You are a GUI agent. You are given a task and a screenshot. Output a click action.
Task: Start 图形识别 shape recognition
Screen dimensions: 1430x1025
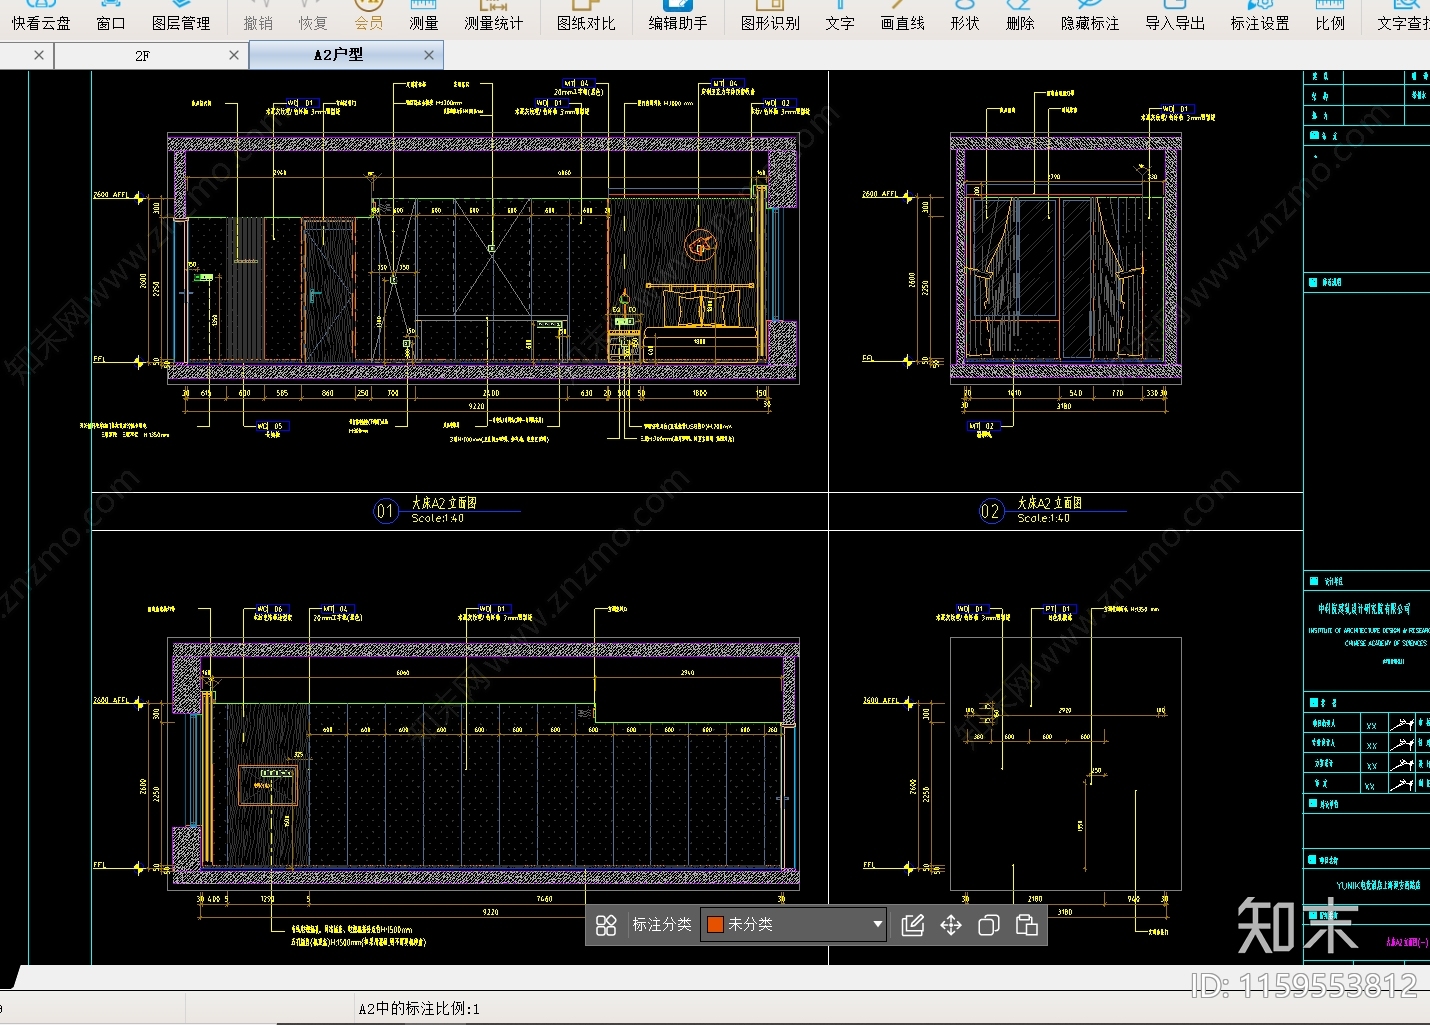(x=770, y=17)
